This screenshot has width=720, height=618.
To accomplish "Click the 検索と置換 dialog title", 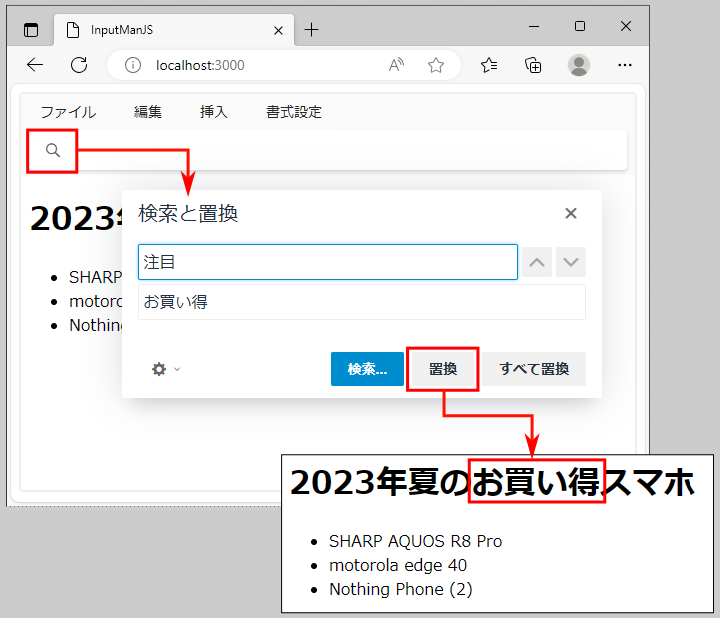I will point(188,213).
